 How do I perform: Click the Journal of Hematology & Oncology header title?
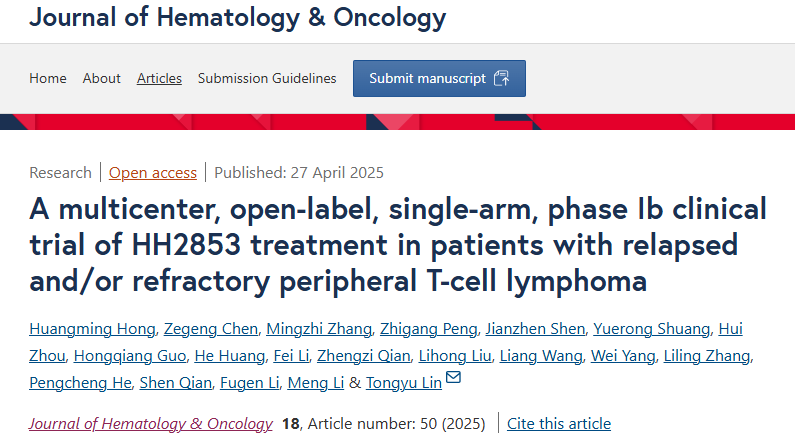coord(238,17)
